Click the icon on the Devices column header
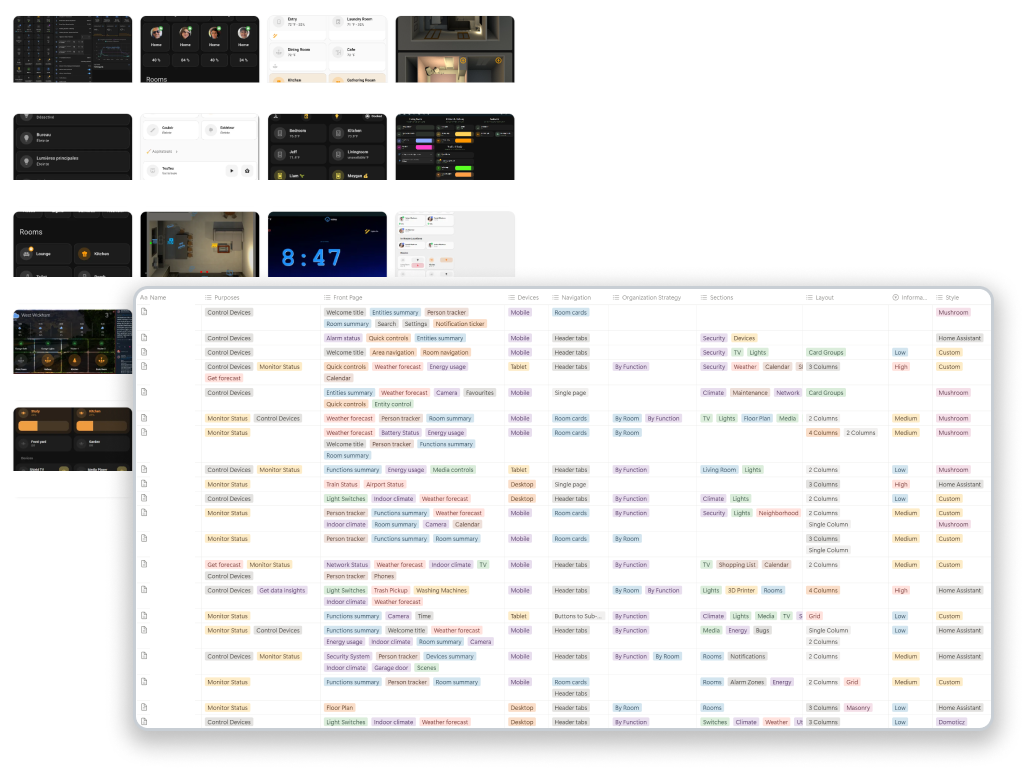Image resolution: width=1024 pixels, height=768 pixels. tap(510, 297)
